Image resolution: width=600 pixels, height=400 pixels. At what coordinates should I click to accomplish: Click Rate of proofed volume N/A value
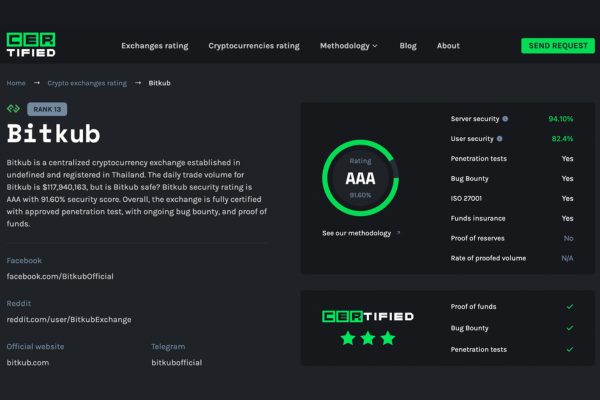point(567,258)
